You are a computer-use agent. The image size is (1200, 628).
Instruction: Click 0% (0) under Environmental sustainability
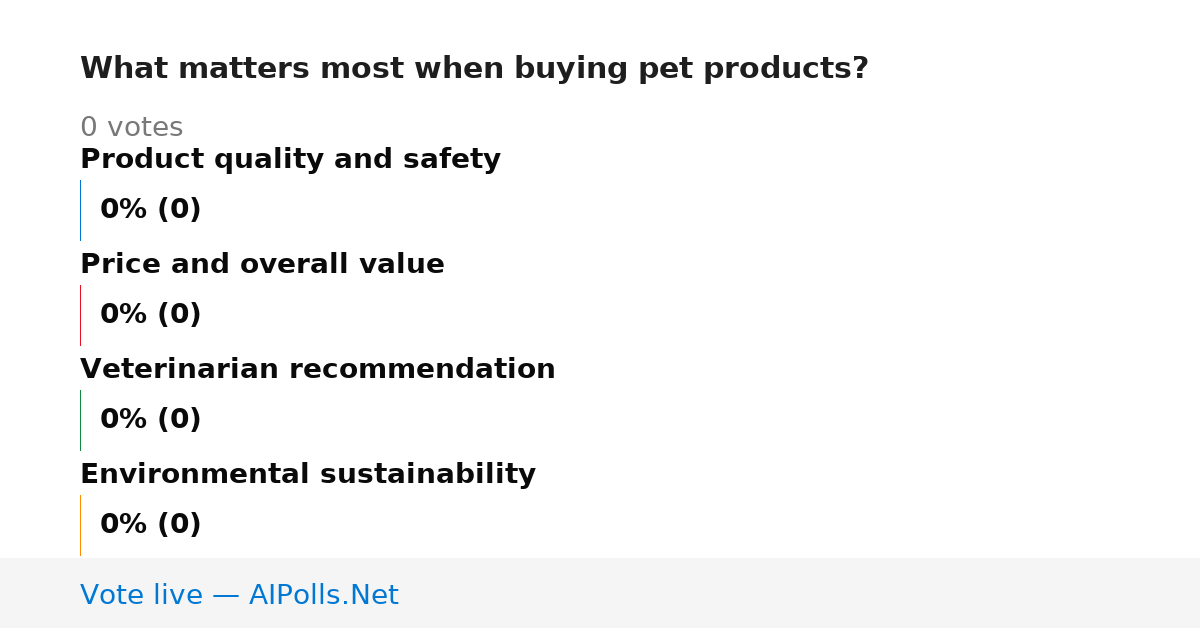[150, 525]
